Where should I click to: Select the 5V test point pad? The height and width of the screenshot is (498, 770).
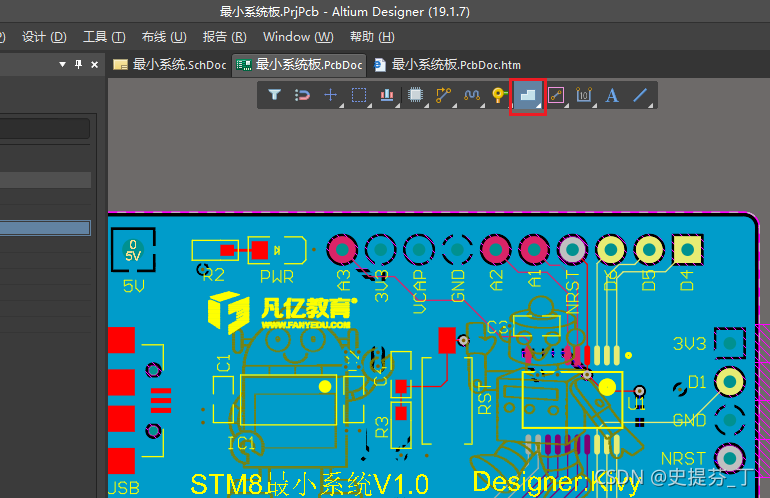pyautogui.click(x=133, y=250)
